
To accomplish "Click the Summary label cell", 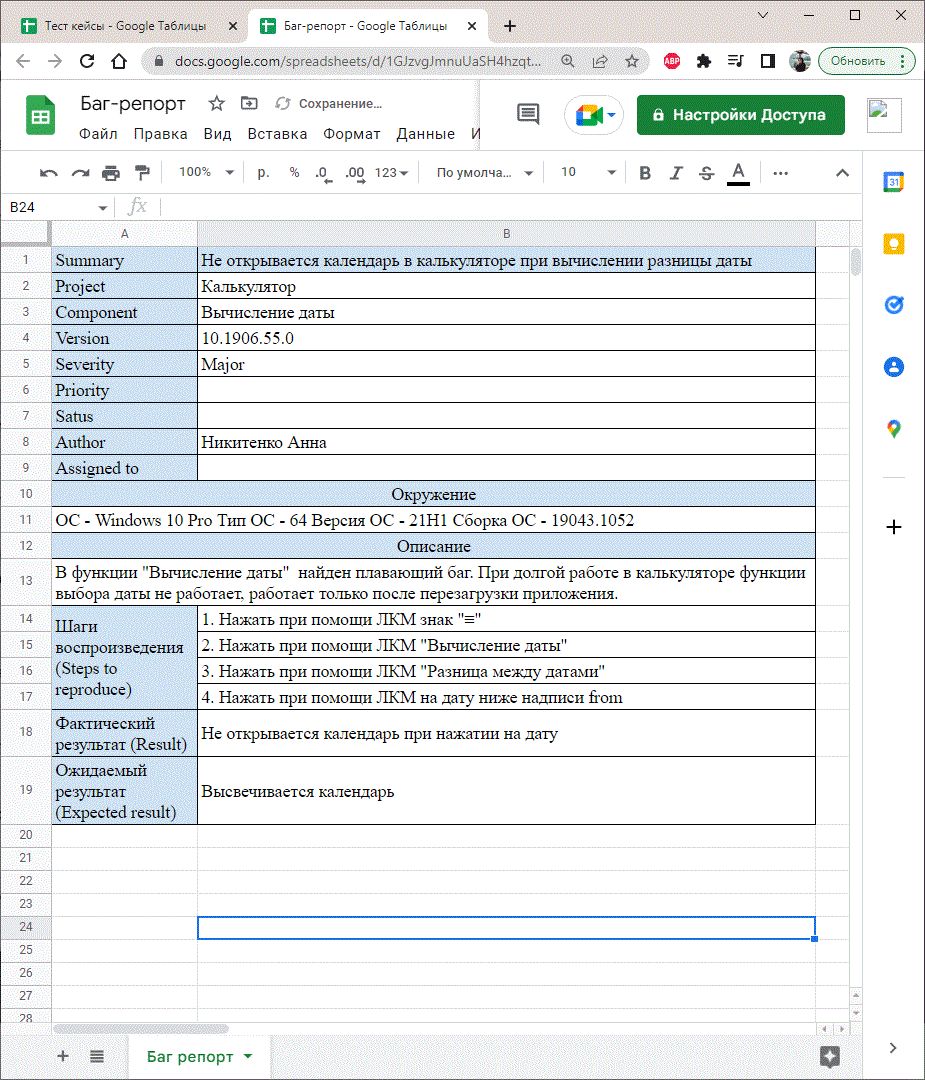I will point(125,260).
